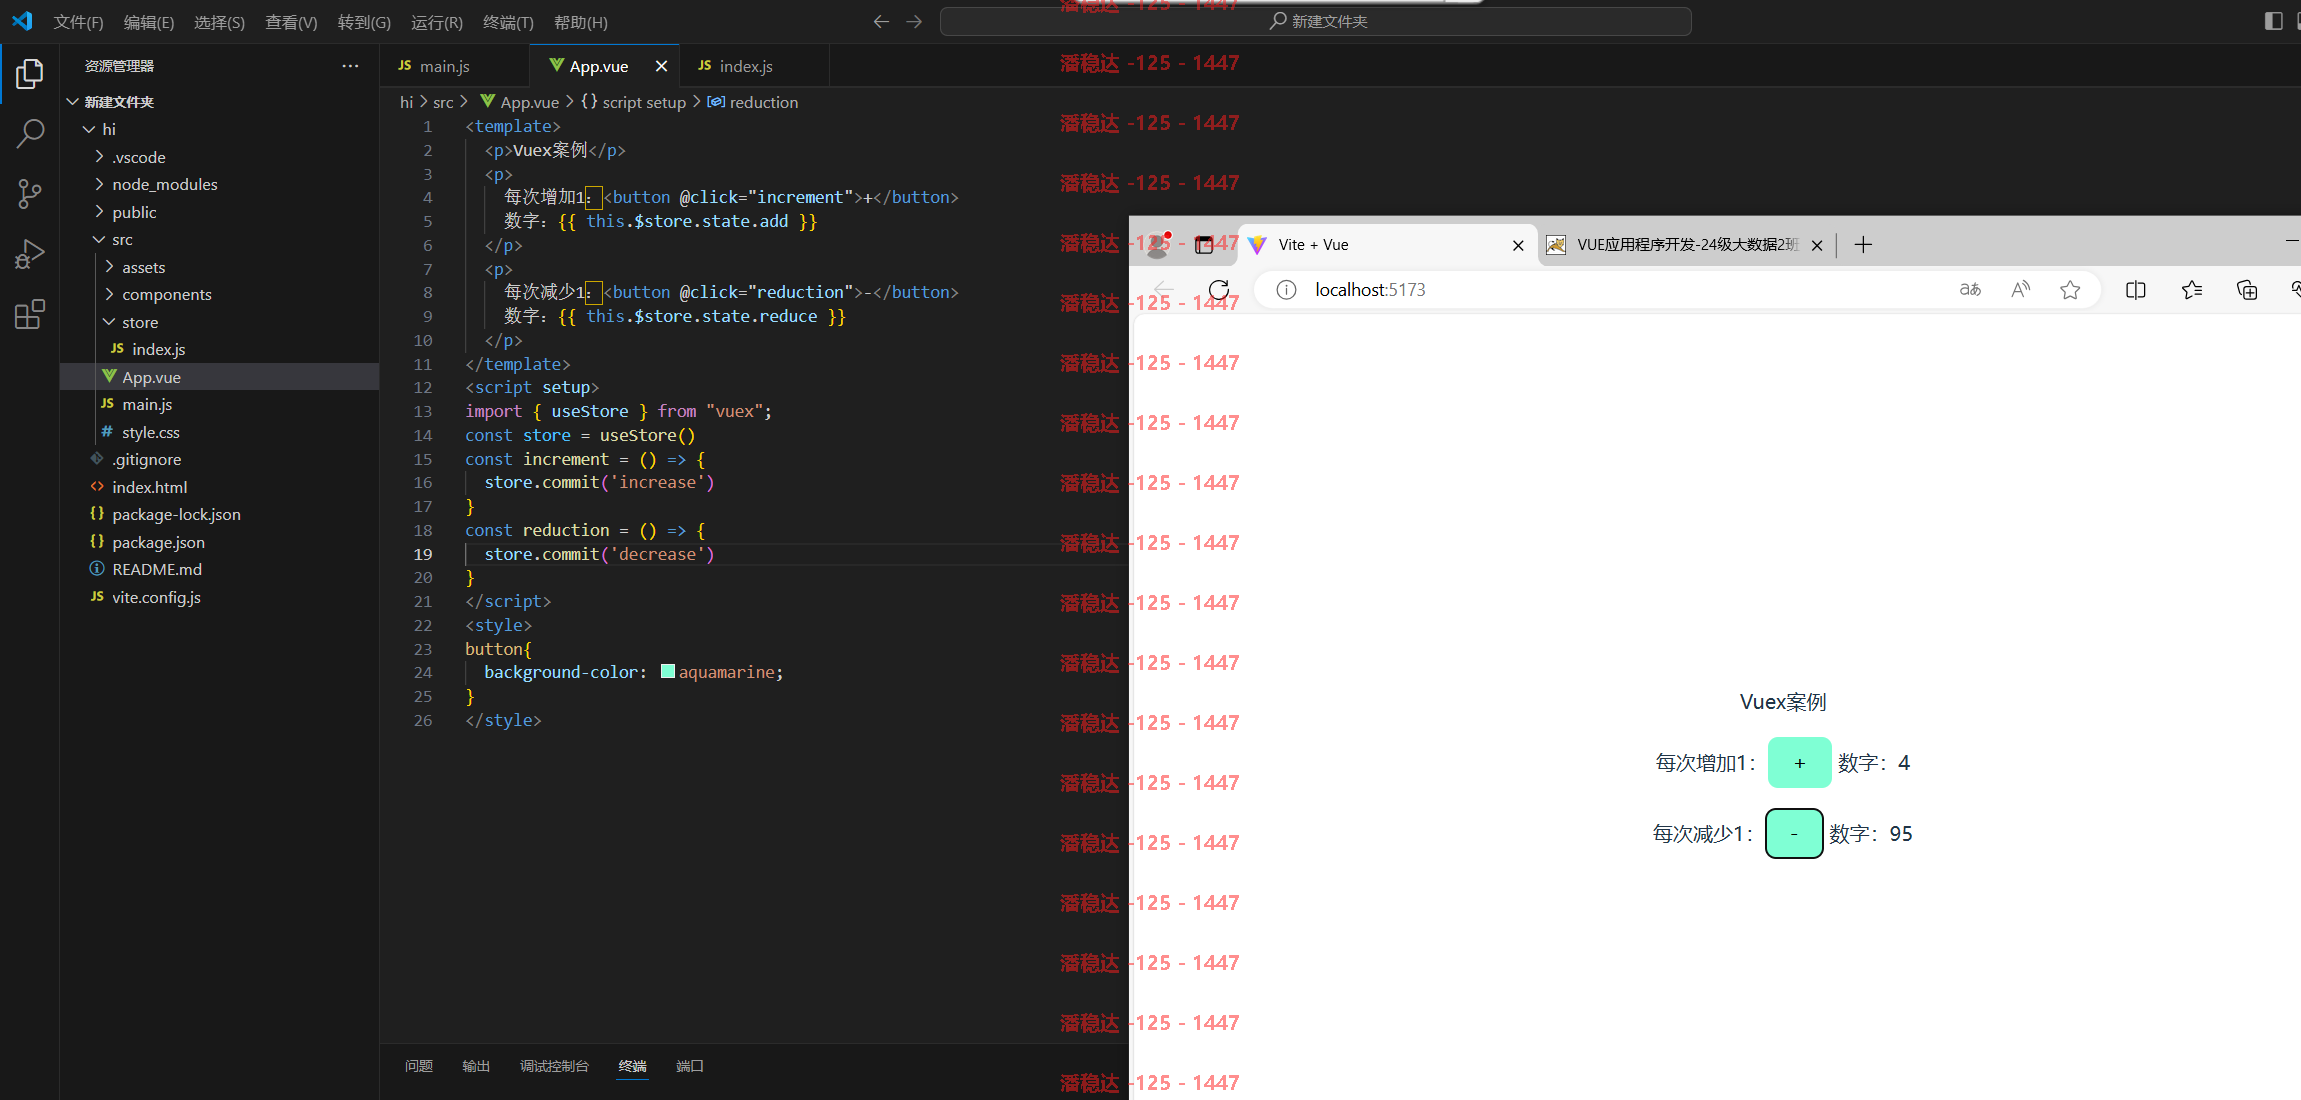Close the VUE应用程序开发 browser tab
This screenshot has height=1100, width=2301.
[x=1817, y=245]
